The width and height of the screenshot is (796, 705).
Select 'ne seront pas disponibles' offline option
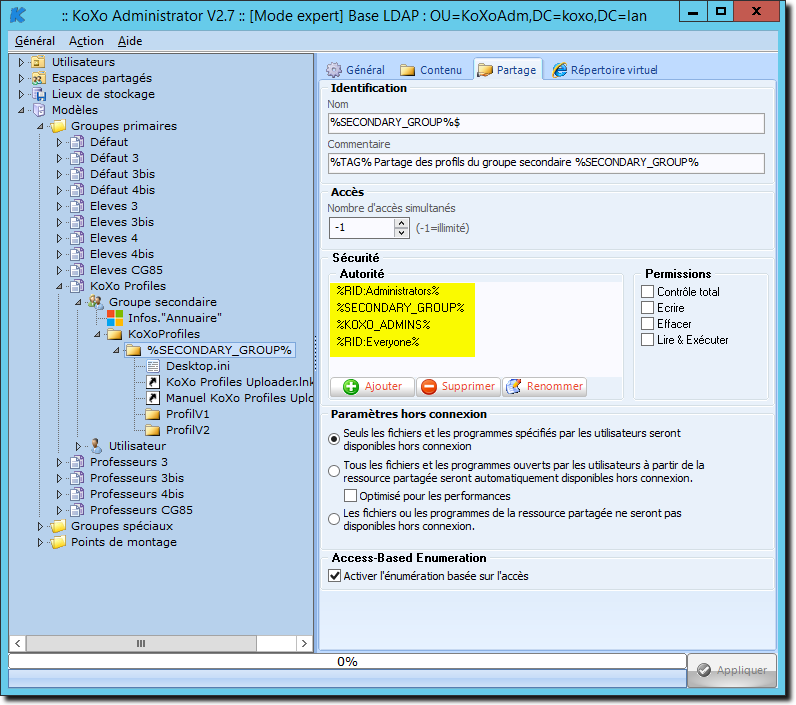click(334, 519)
